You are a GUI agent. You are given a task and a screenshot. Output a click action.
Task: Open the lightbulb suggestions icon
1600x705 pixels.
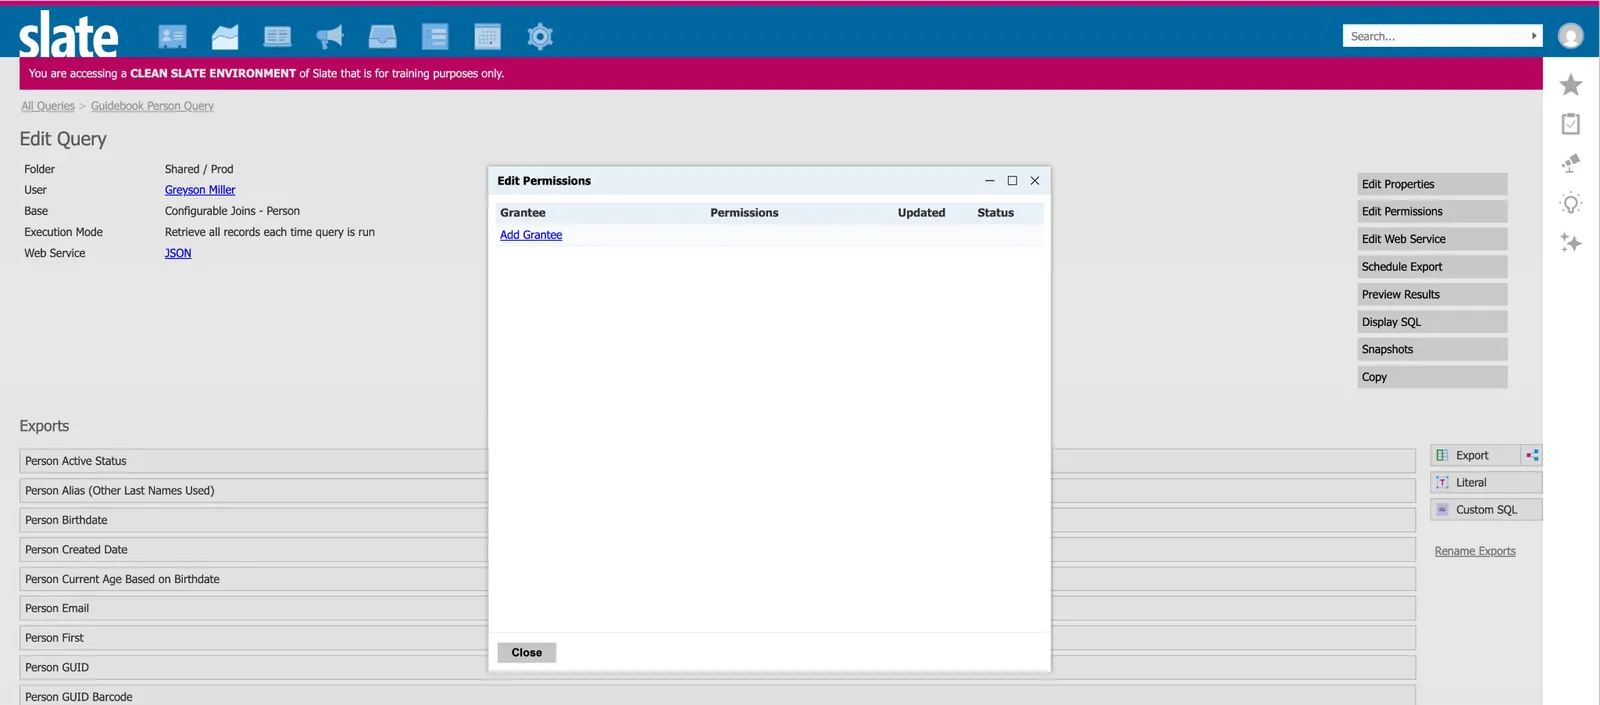pos(1571,204)
